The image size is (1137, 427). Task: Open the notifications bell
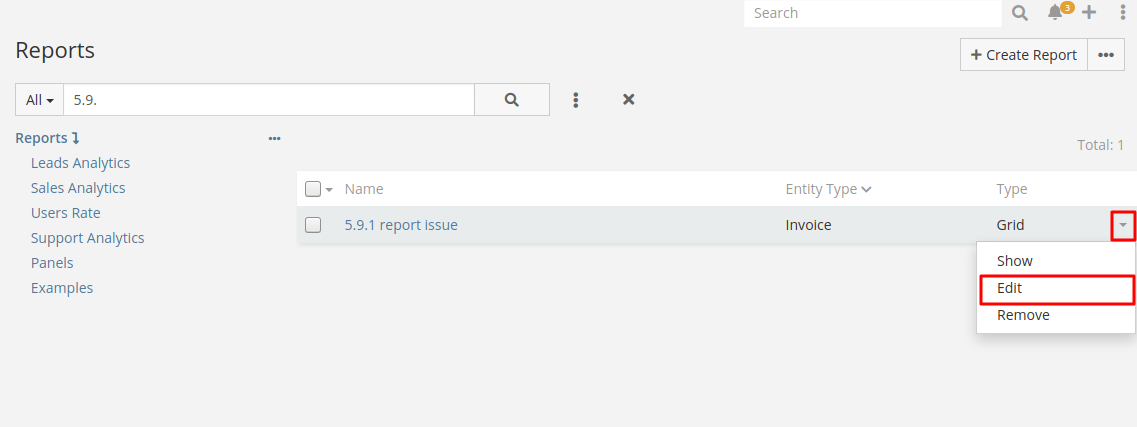(1055, 13)
